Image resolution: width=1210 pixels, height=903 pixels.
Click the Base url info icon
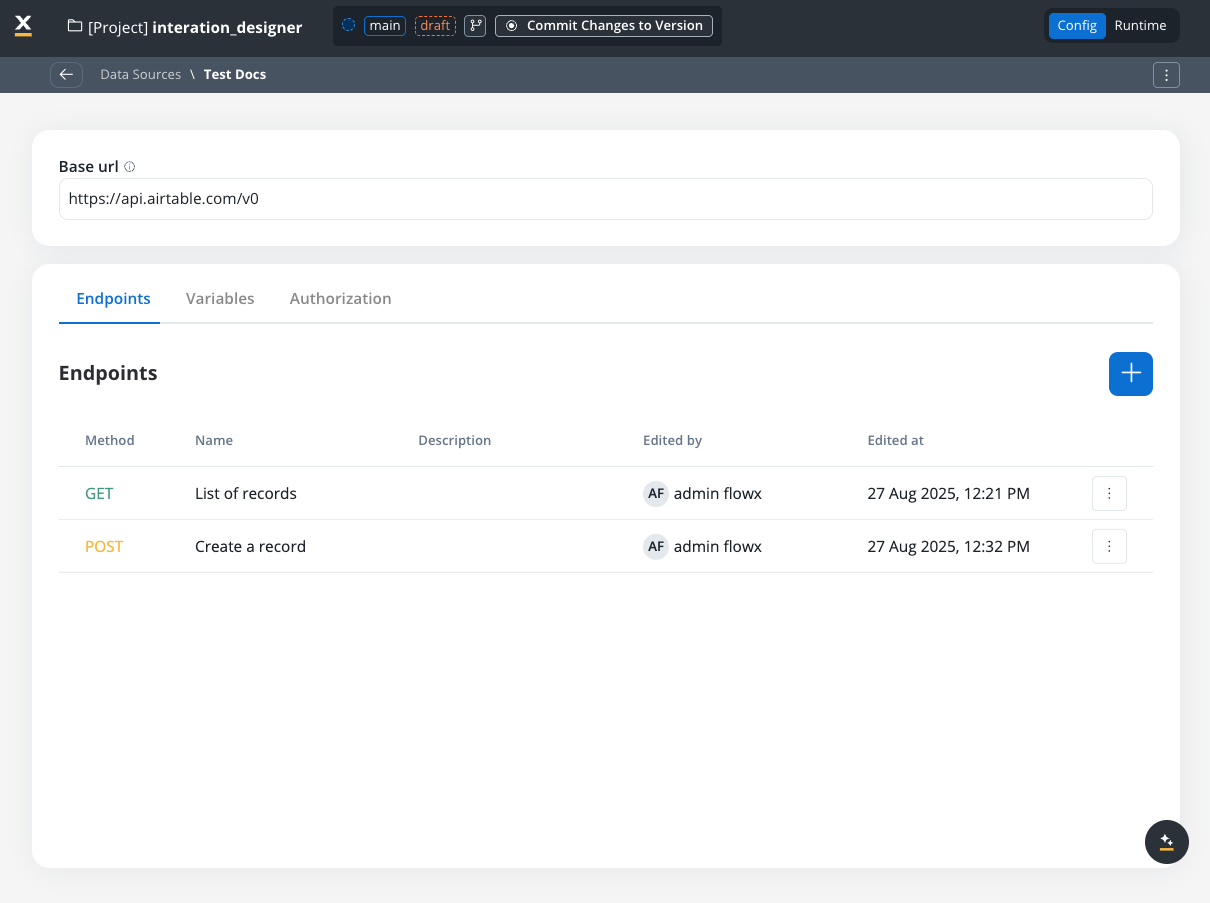point(130,167)
